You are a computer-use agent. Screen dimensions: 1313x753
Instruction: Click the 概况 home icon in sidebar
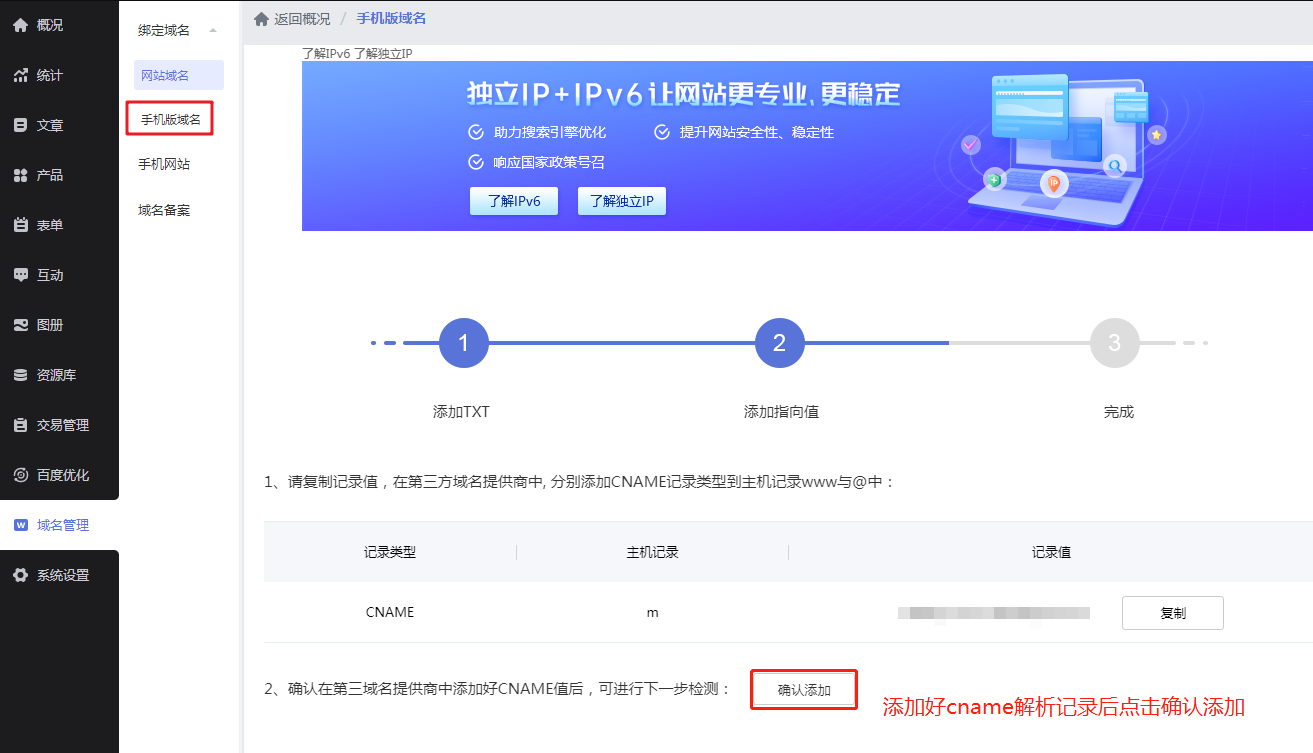[x=20, y=25]
